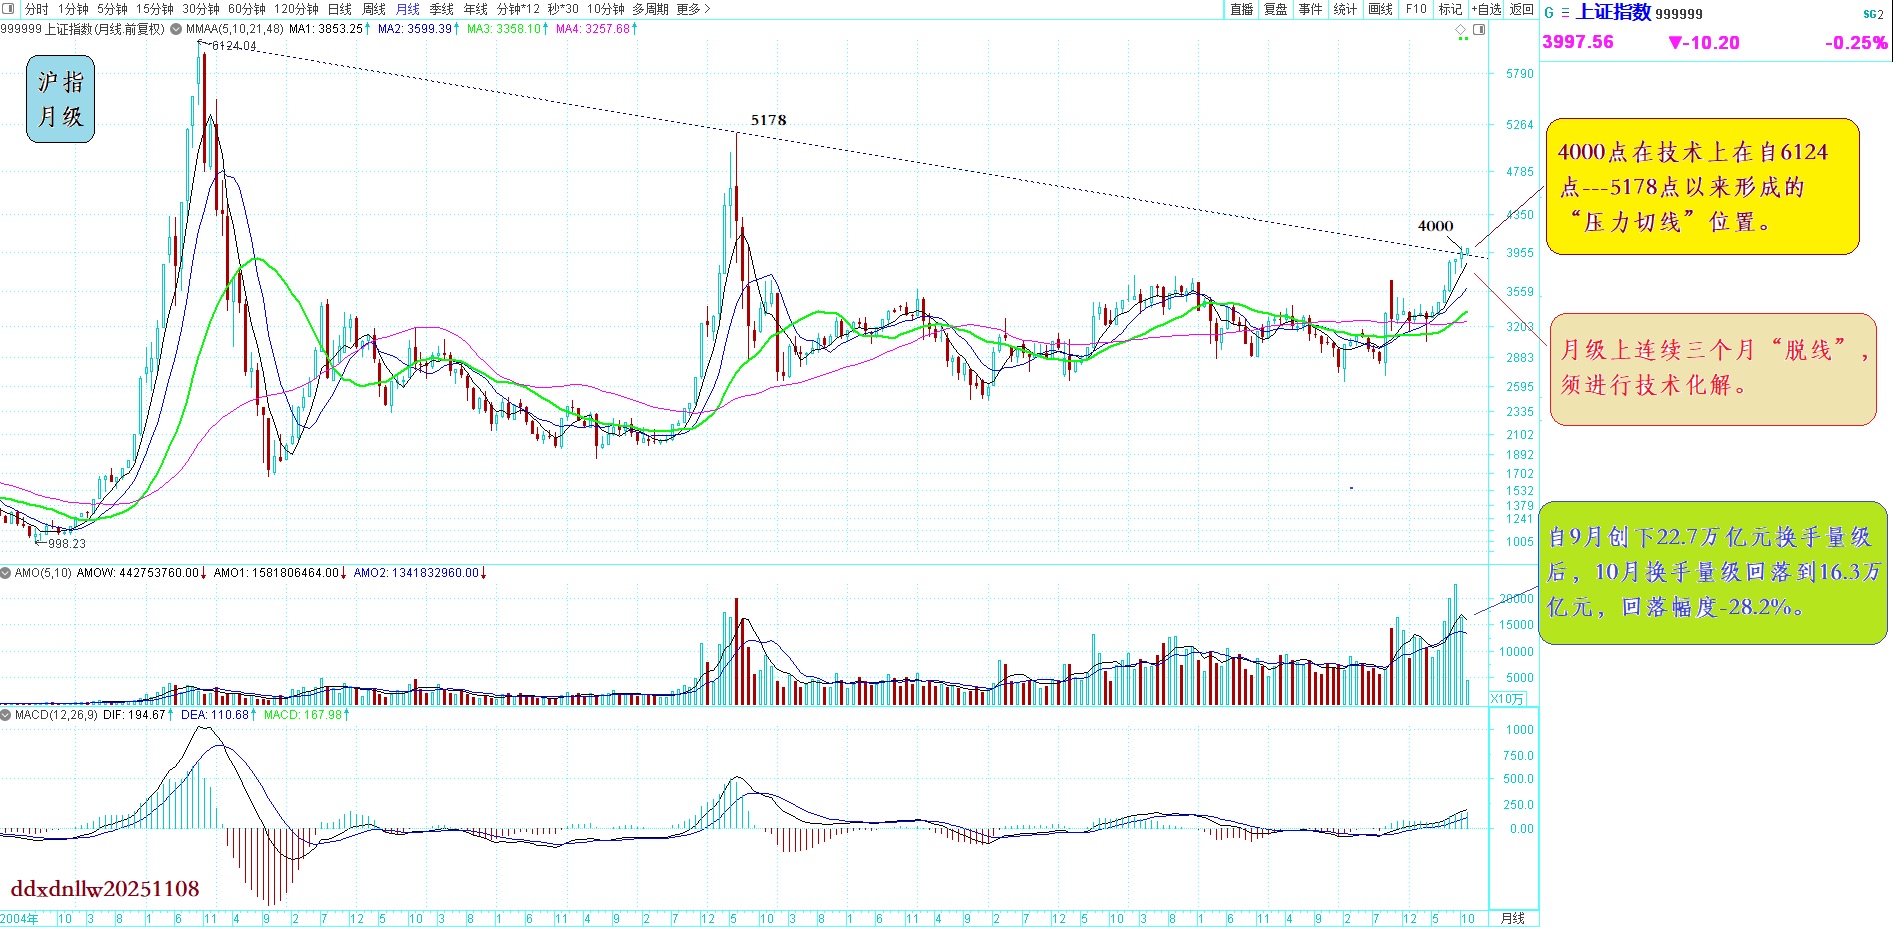The height and width of the screenshot is (927, 1893).
Task: Select the 秒*30 timeframe
Action: (x=563, y=9)
